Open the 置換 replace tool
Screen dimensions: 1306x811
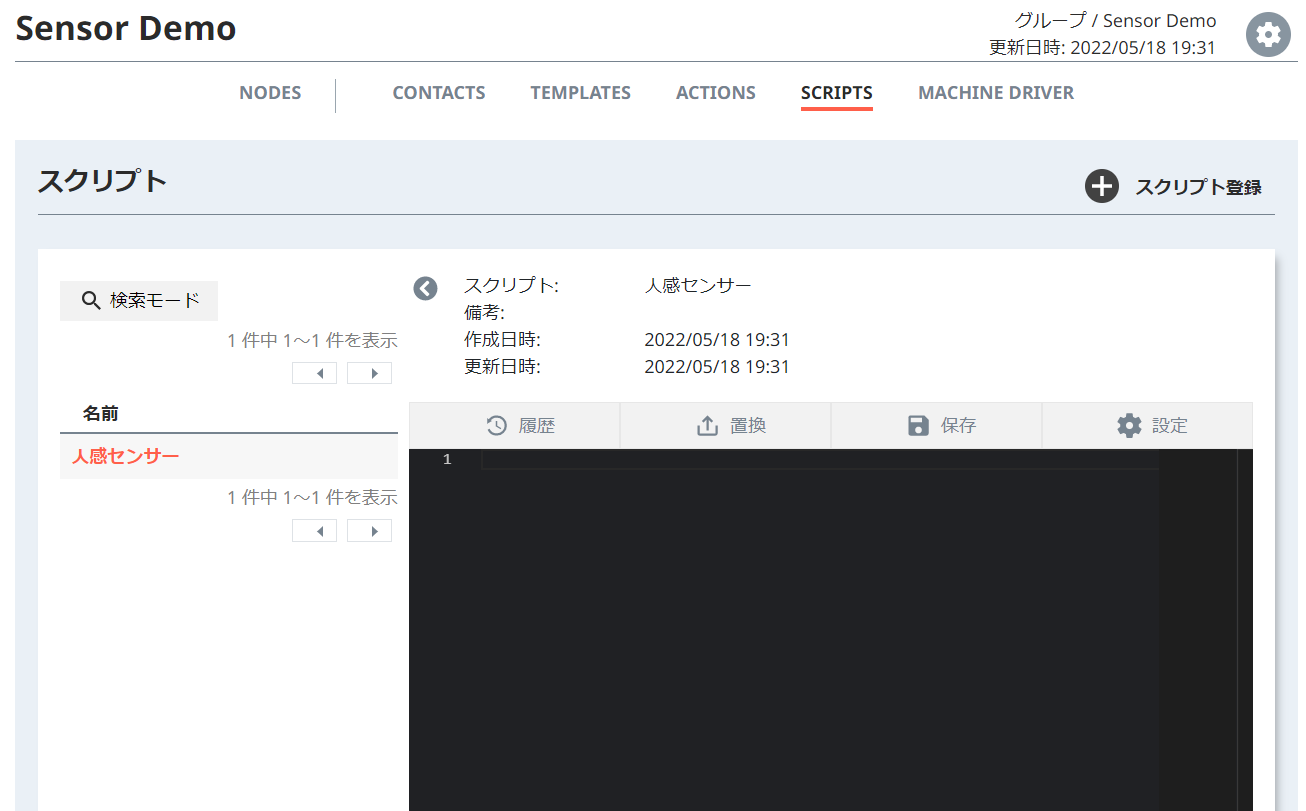pyautogui.click(x=707, y=425)
